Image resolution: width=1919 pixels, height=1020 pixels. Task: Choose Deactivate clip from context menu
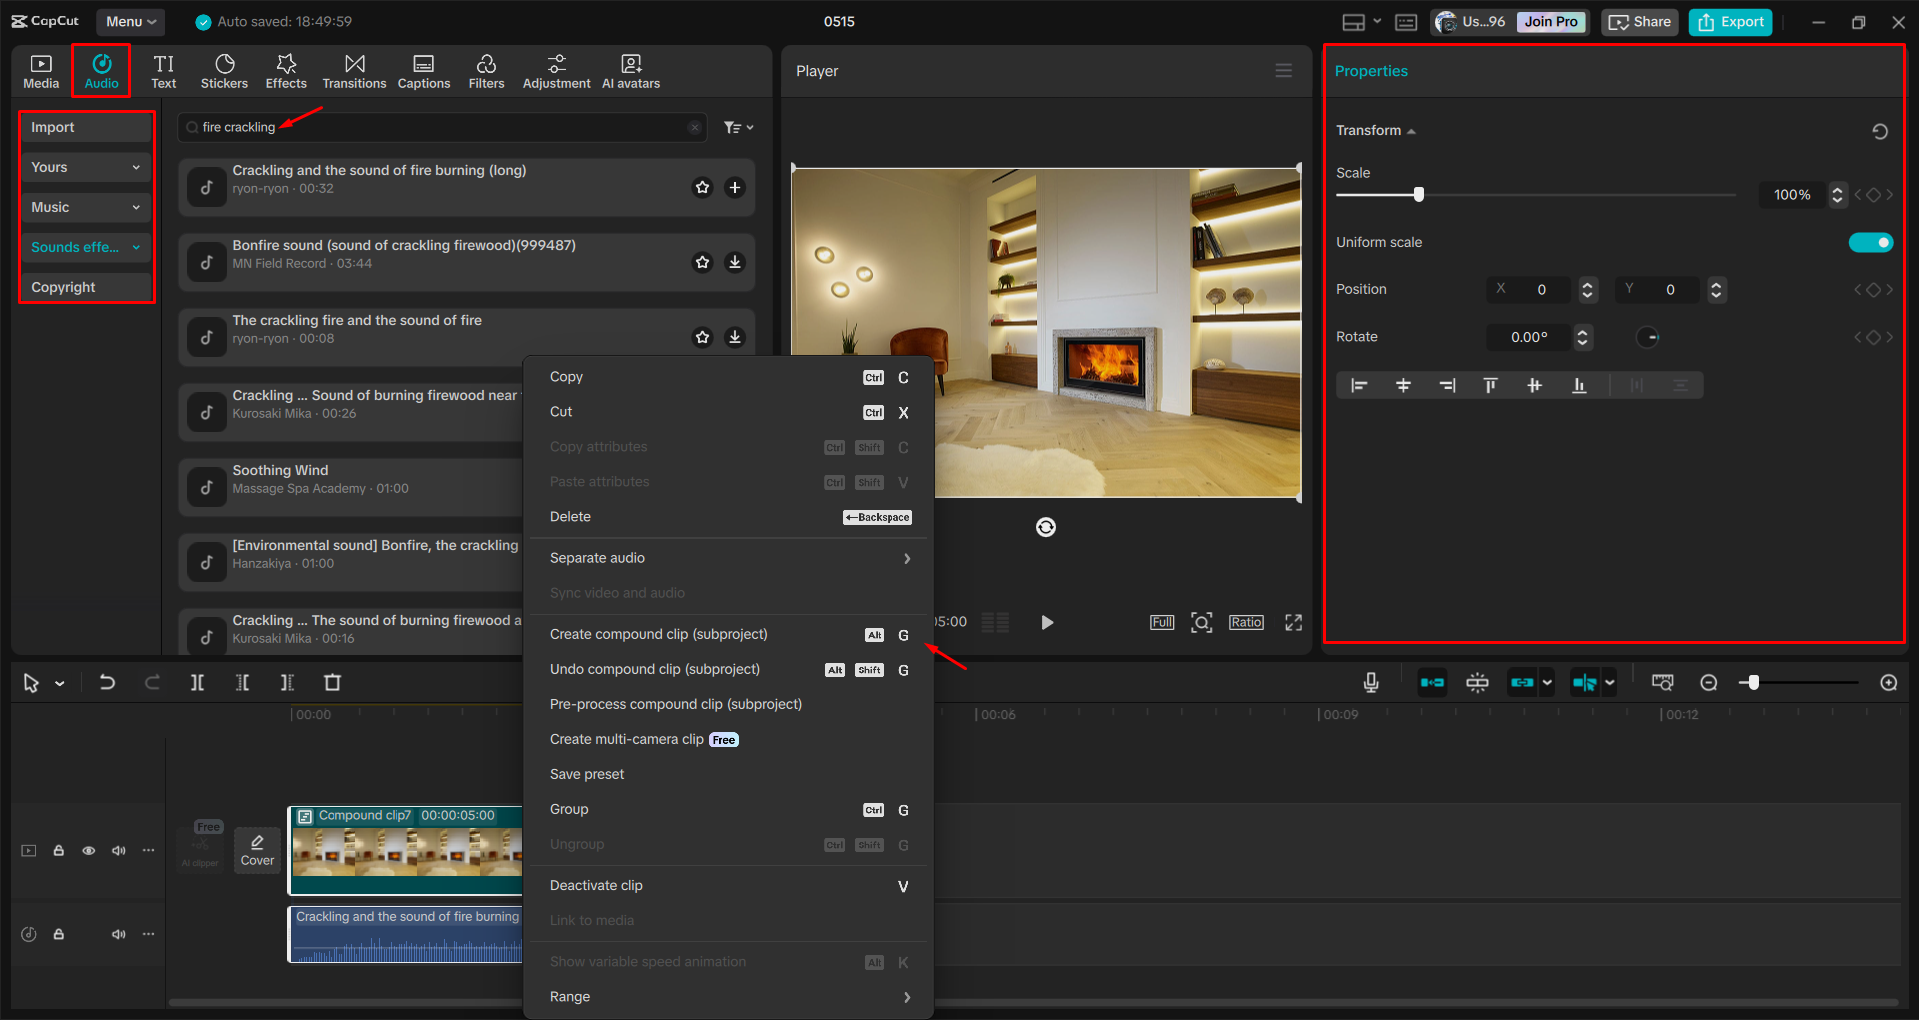coord(597,885)
